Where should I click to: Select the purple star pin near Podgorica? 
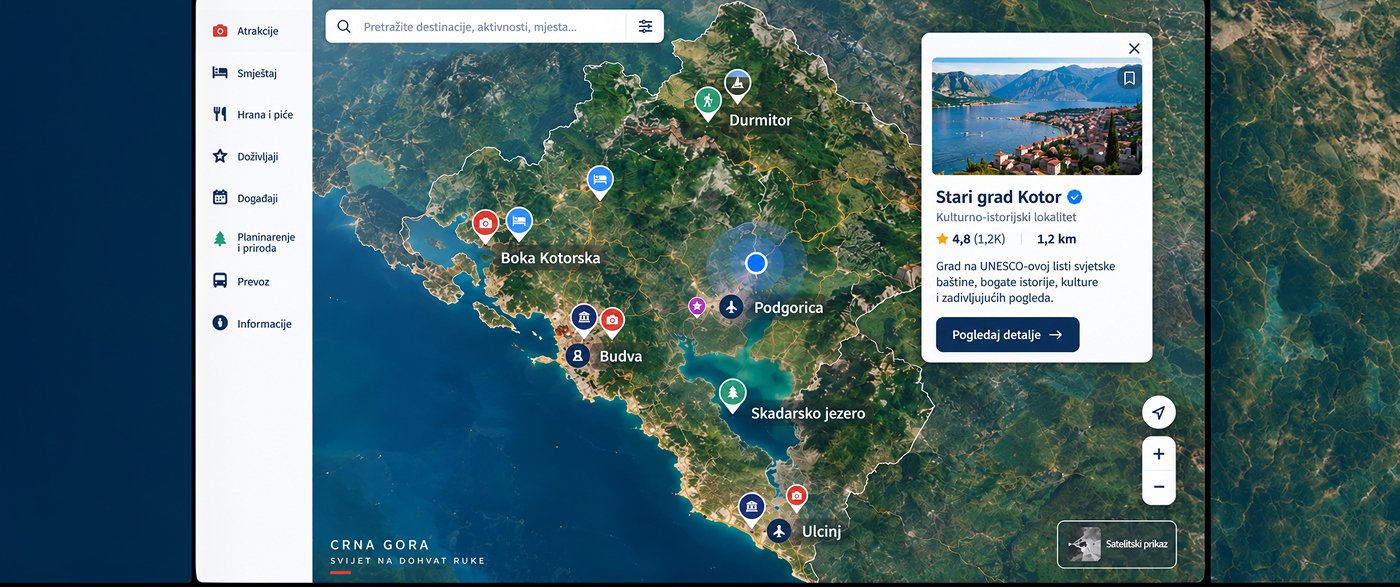pyautogui.click(x=697, y=306)
